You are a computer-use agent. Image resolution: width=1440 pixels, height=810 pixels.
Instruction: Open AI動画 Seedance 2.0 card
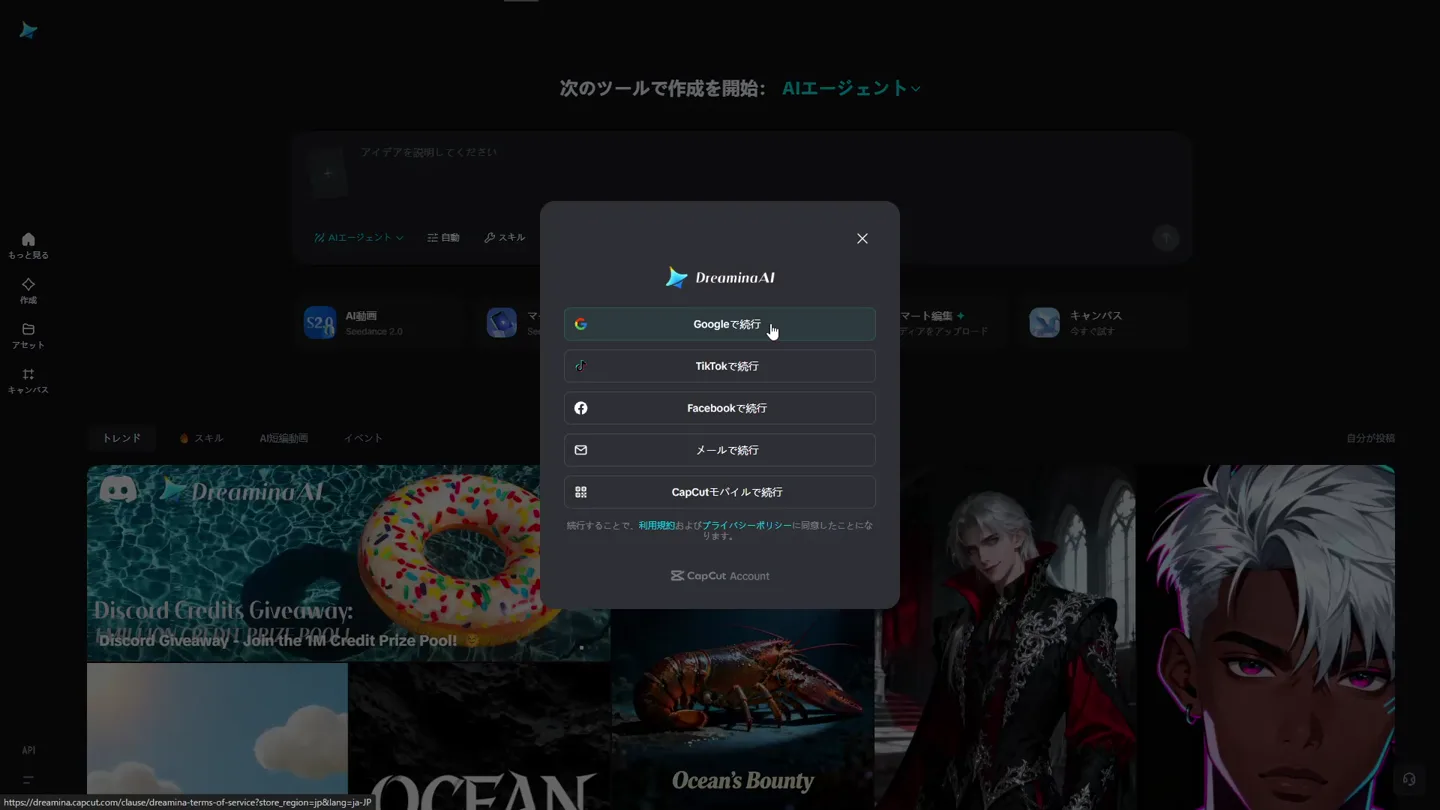(x=380, y=323)
